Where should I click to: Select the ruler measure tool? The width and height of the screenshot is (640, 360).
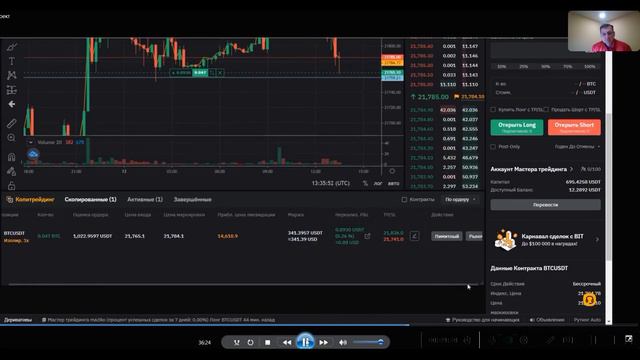pos(11,123)
